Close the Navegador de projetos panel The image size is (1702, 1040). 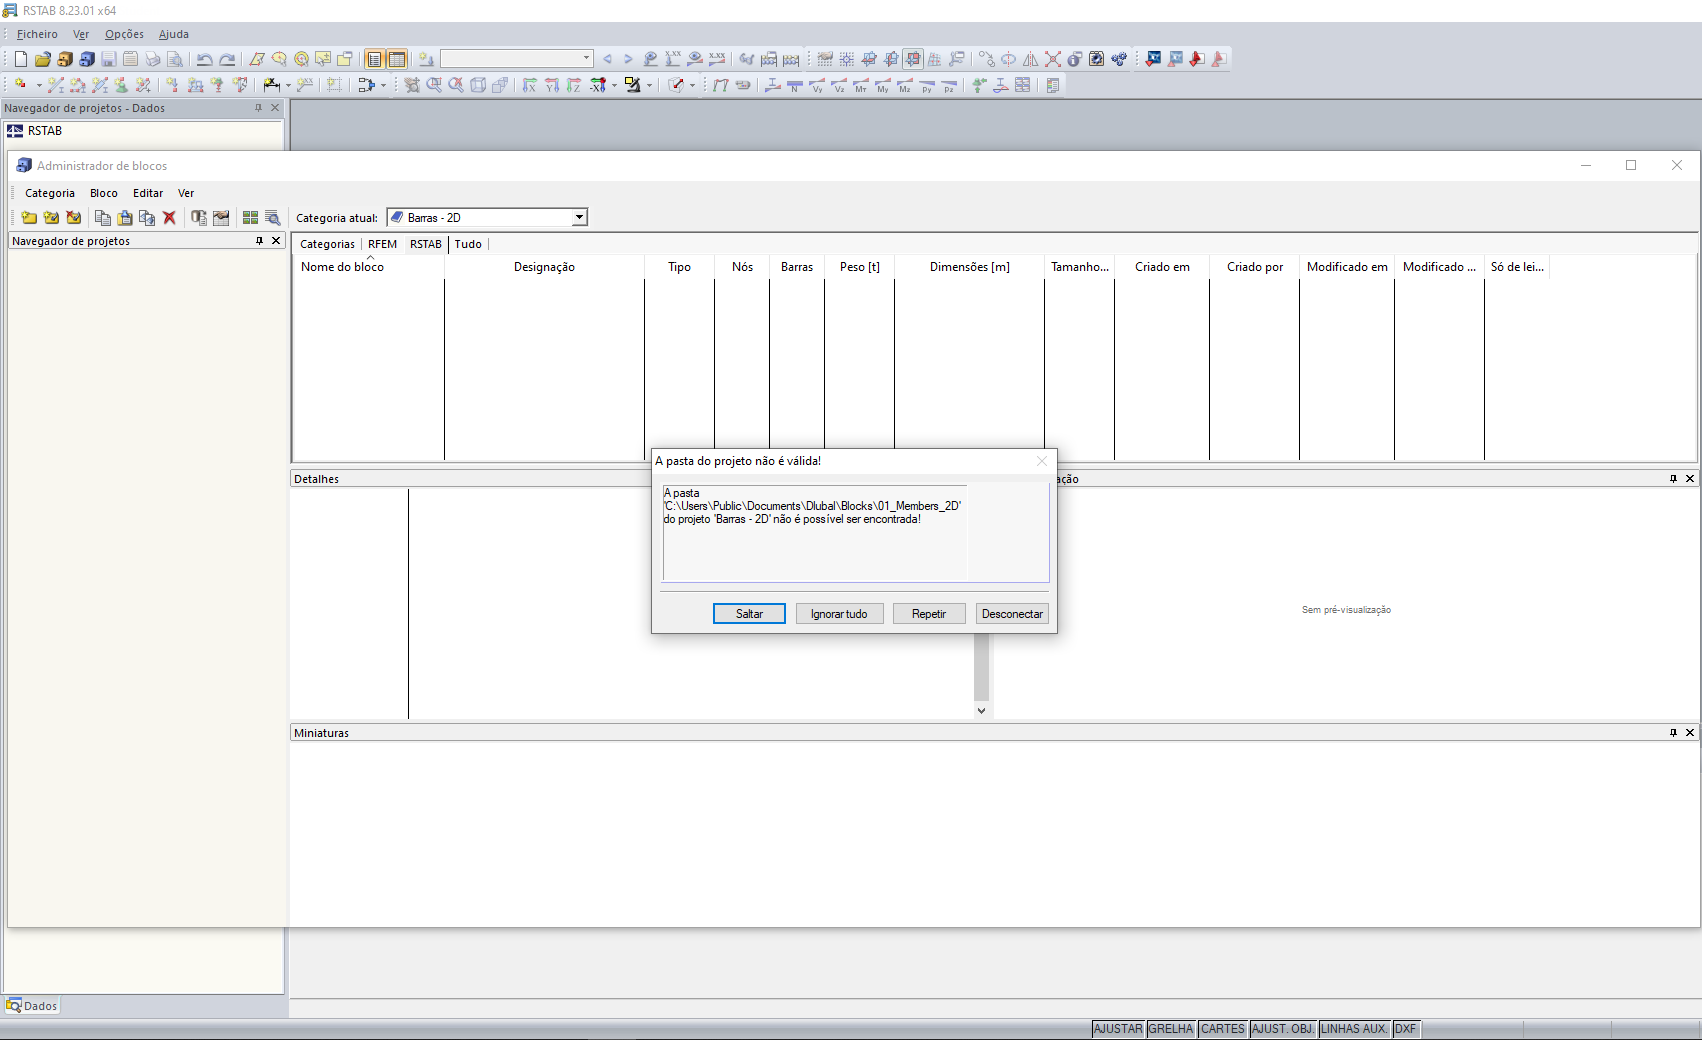pyautogui.click(x=276, y=241)
